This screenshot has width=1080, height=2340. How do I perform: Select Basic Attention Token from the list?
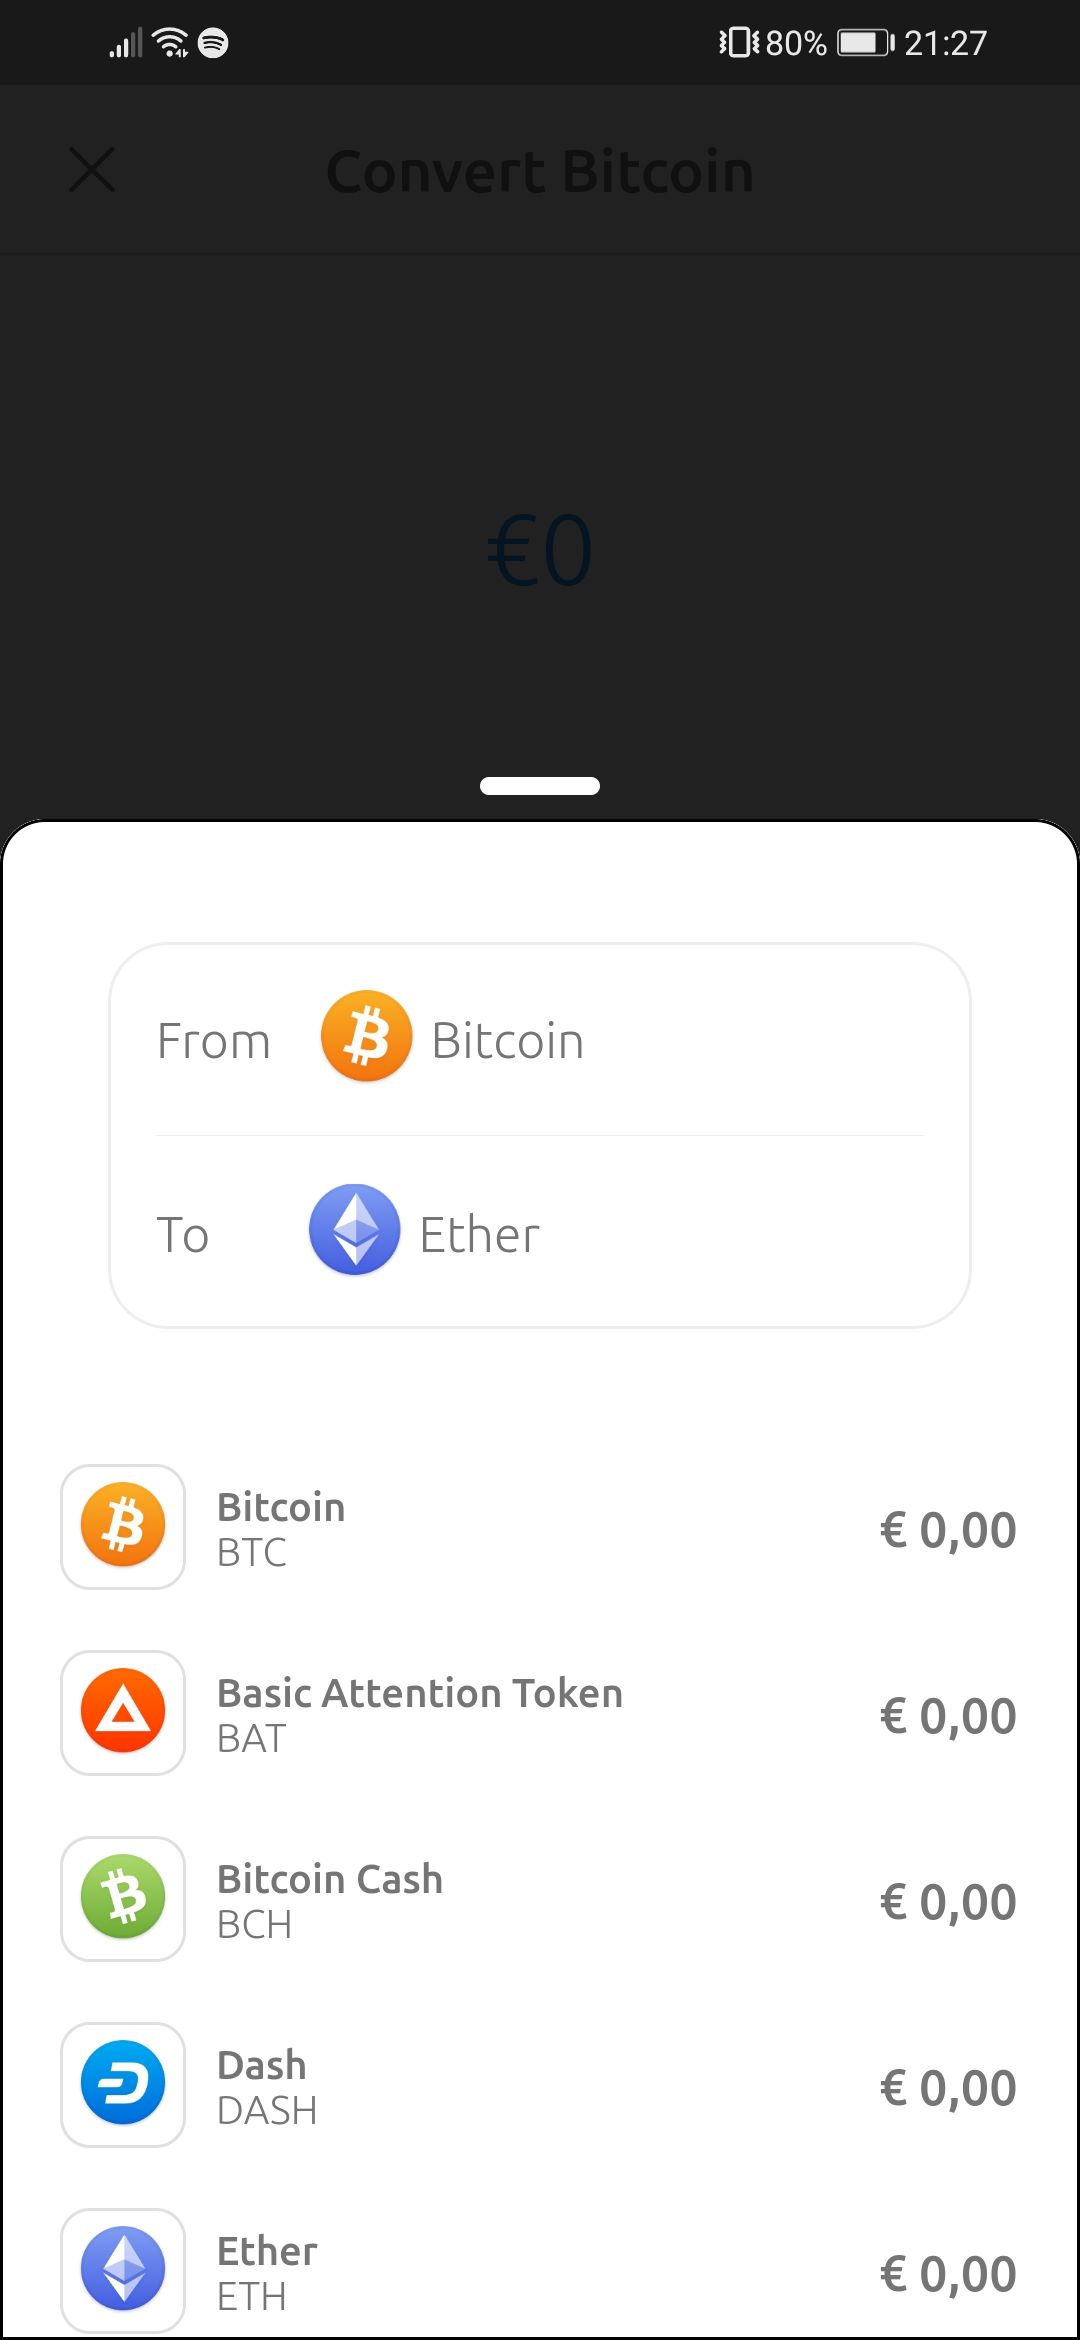pos(420,1714)
